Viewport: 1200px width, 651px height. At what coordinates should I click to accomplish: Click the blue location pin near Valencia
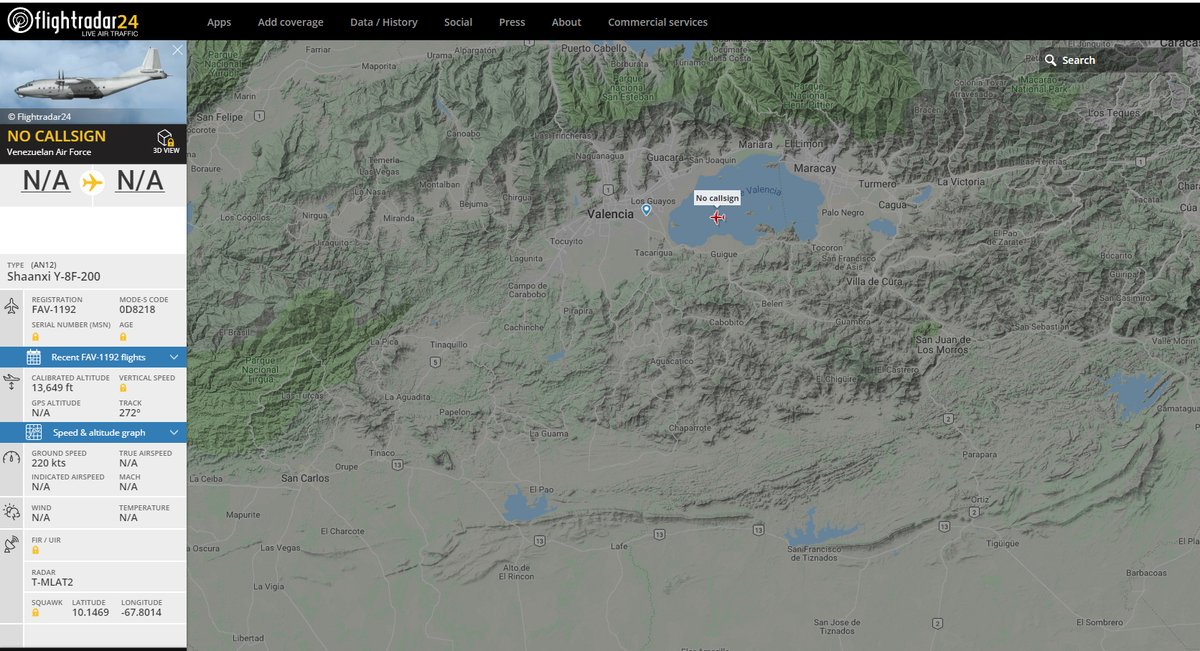point(647,210)
